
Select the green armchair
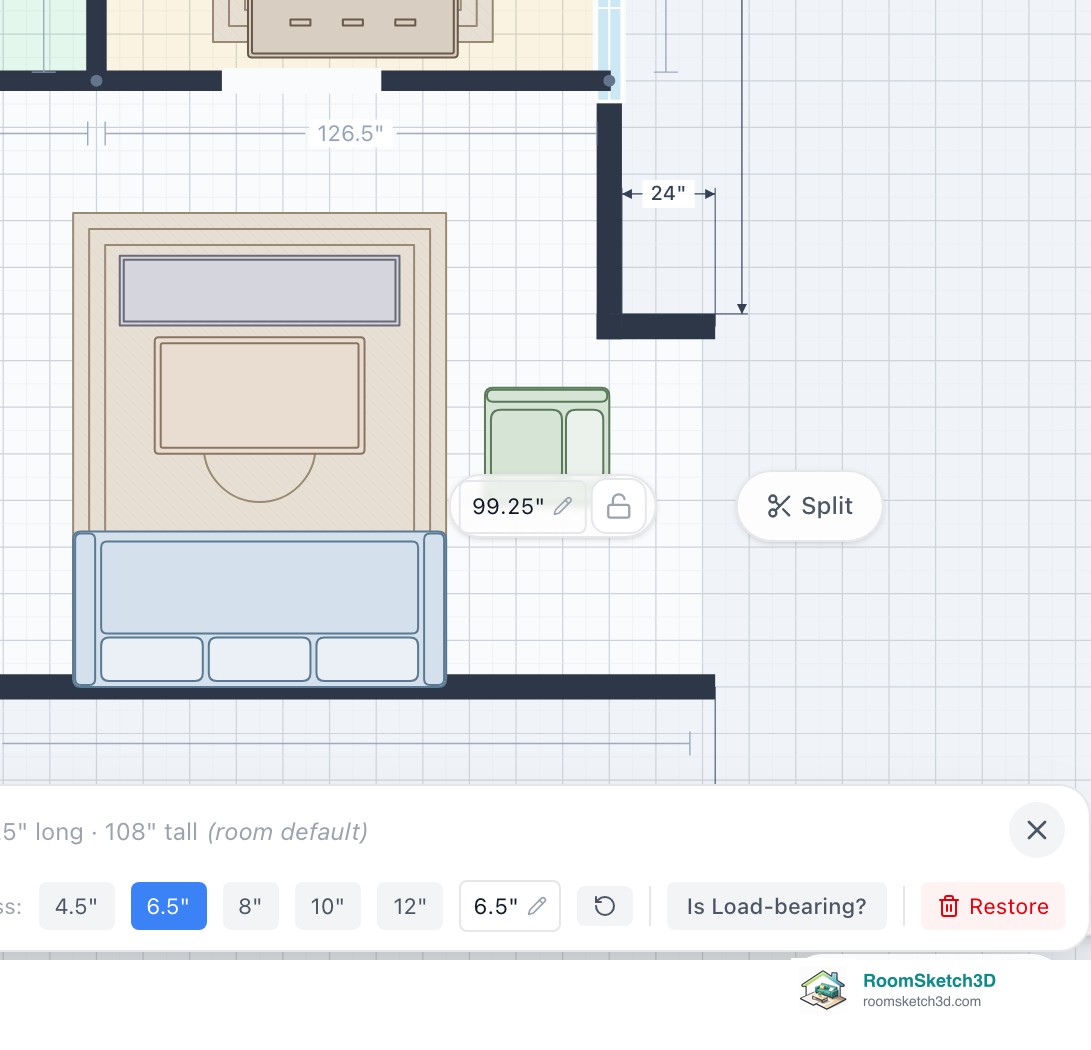547,431
